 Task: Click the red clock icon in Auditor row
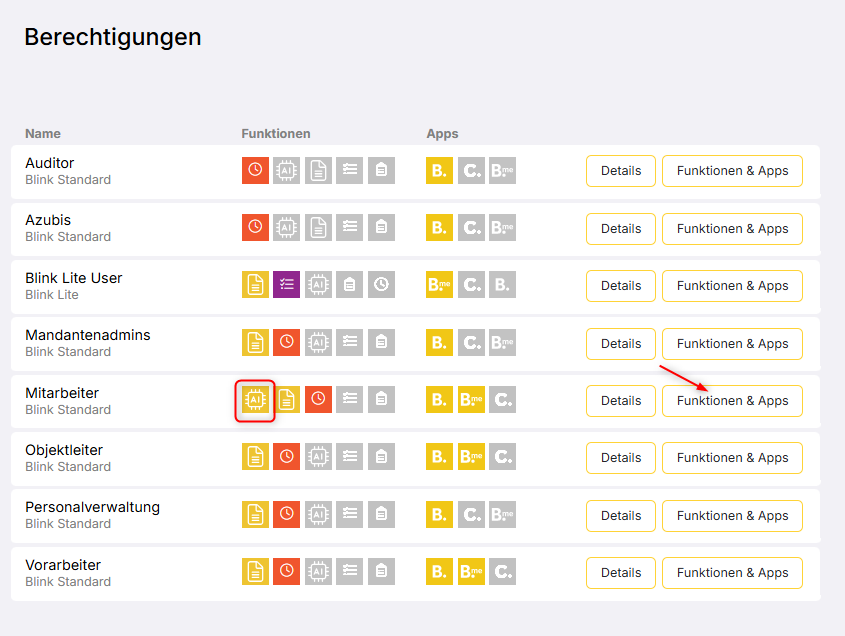(255, 170)
